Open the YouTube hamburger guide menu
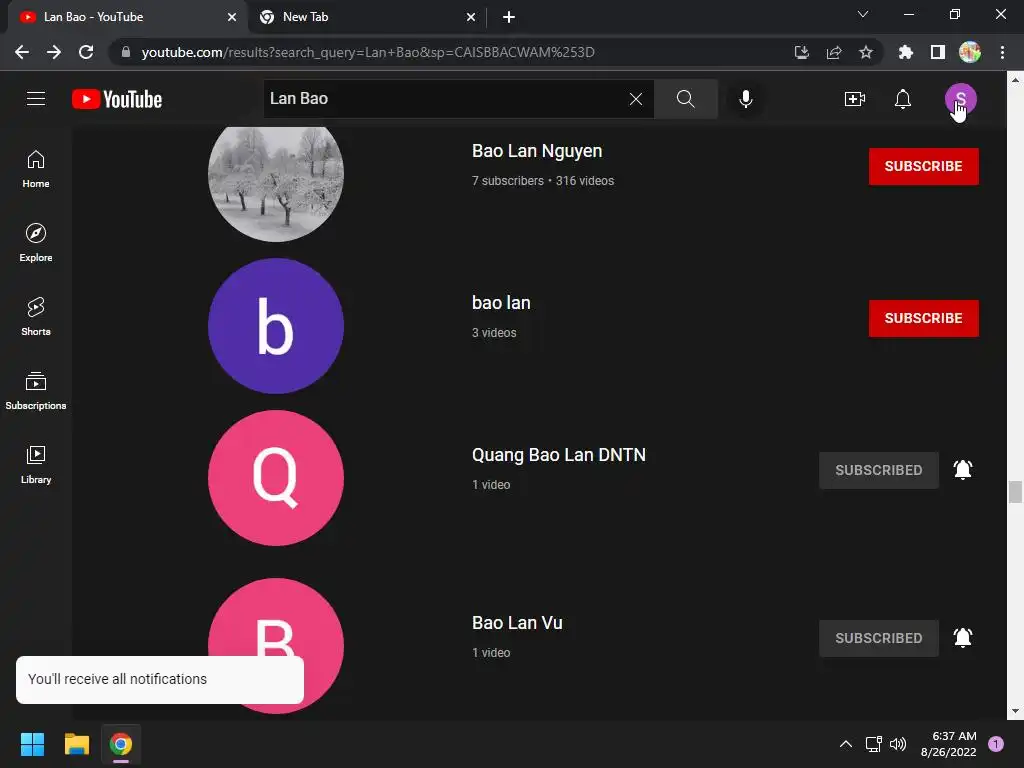1024x768 pixels. [36, 99]
